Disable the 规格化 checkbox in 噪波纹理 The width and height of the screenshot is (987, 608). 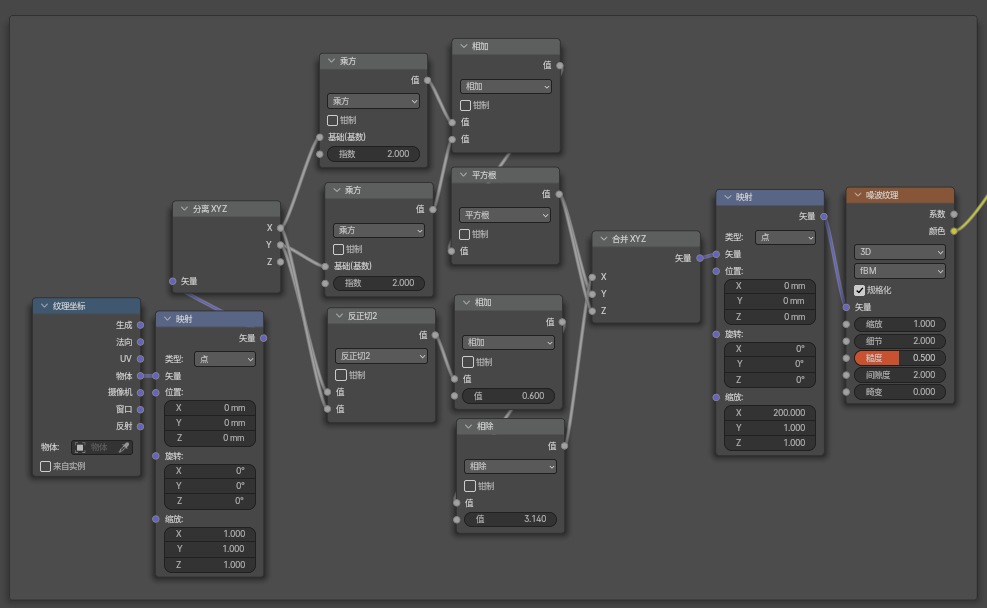(x=860, y=290)
